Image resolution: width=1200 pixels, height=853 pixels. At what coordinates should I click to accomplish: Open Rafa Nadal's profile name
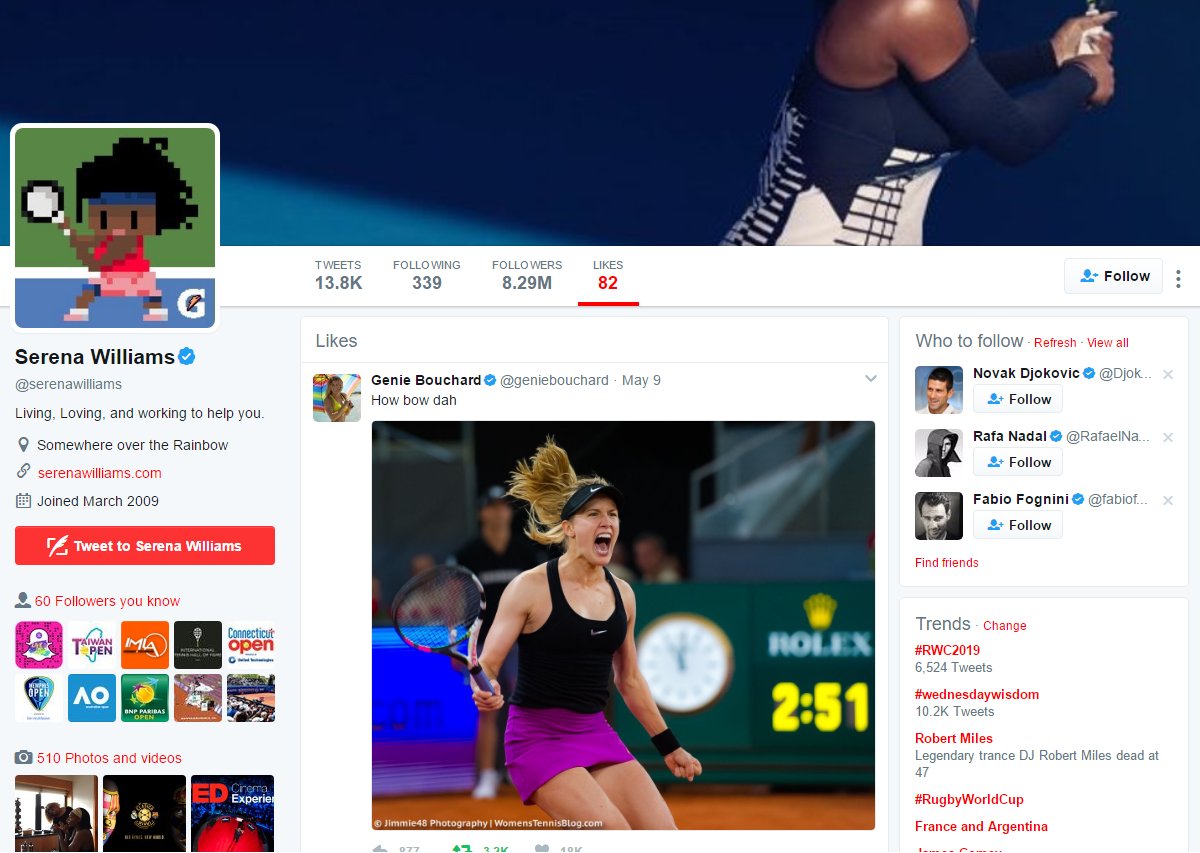pos(1010,436)
